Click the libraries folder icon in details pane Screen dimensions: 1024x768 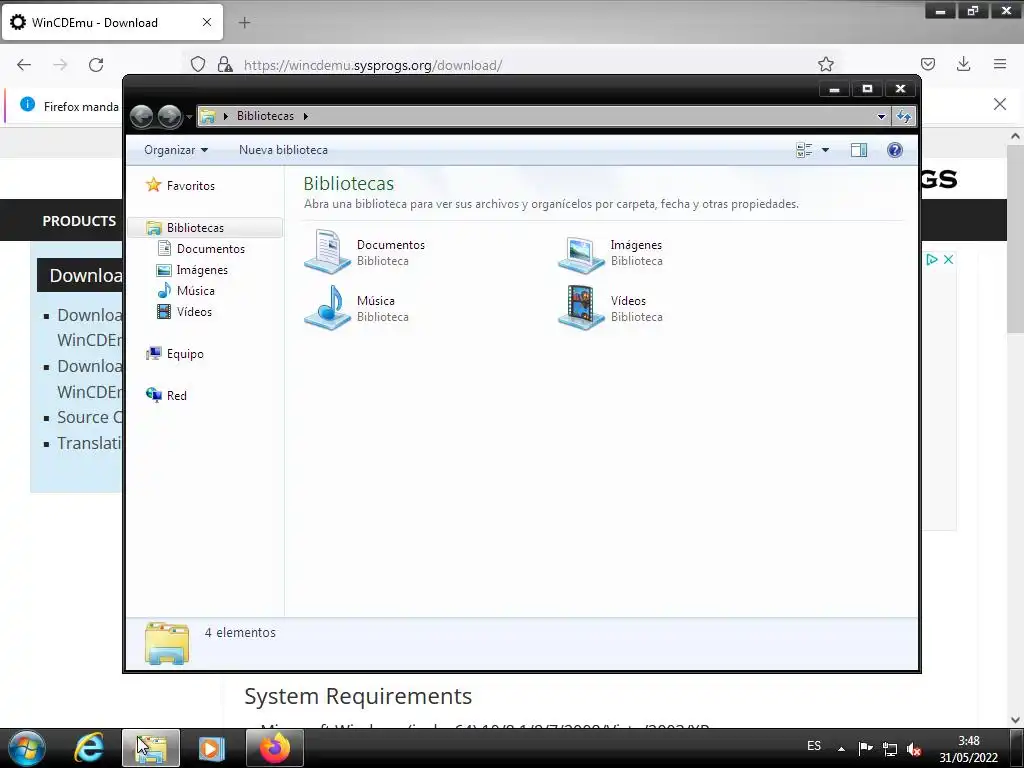(167, 643)
